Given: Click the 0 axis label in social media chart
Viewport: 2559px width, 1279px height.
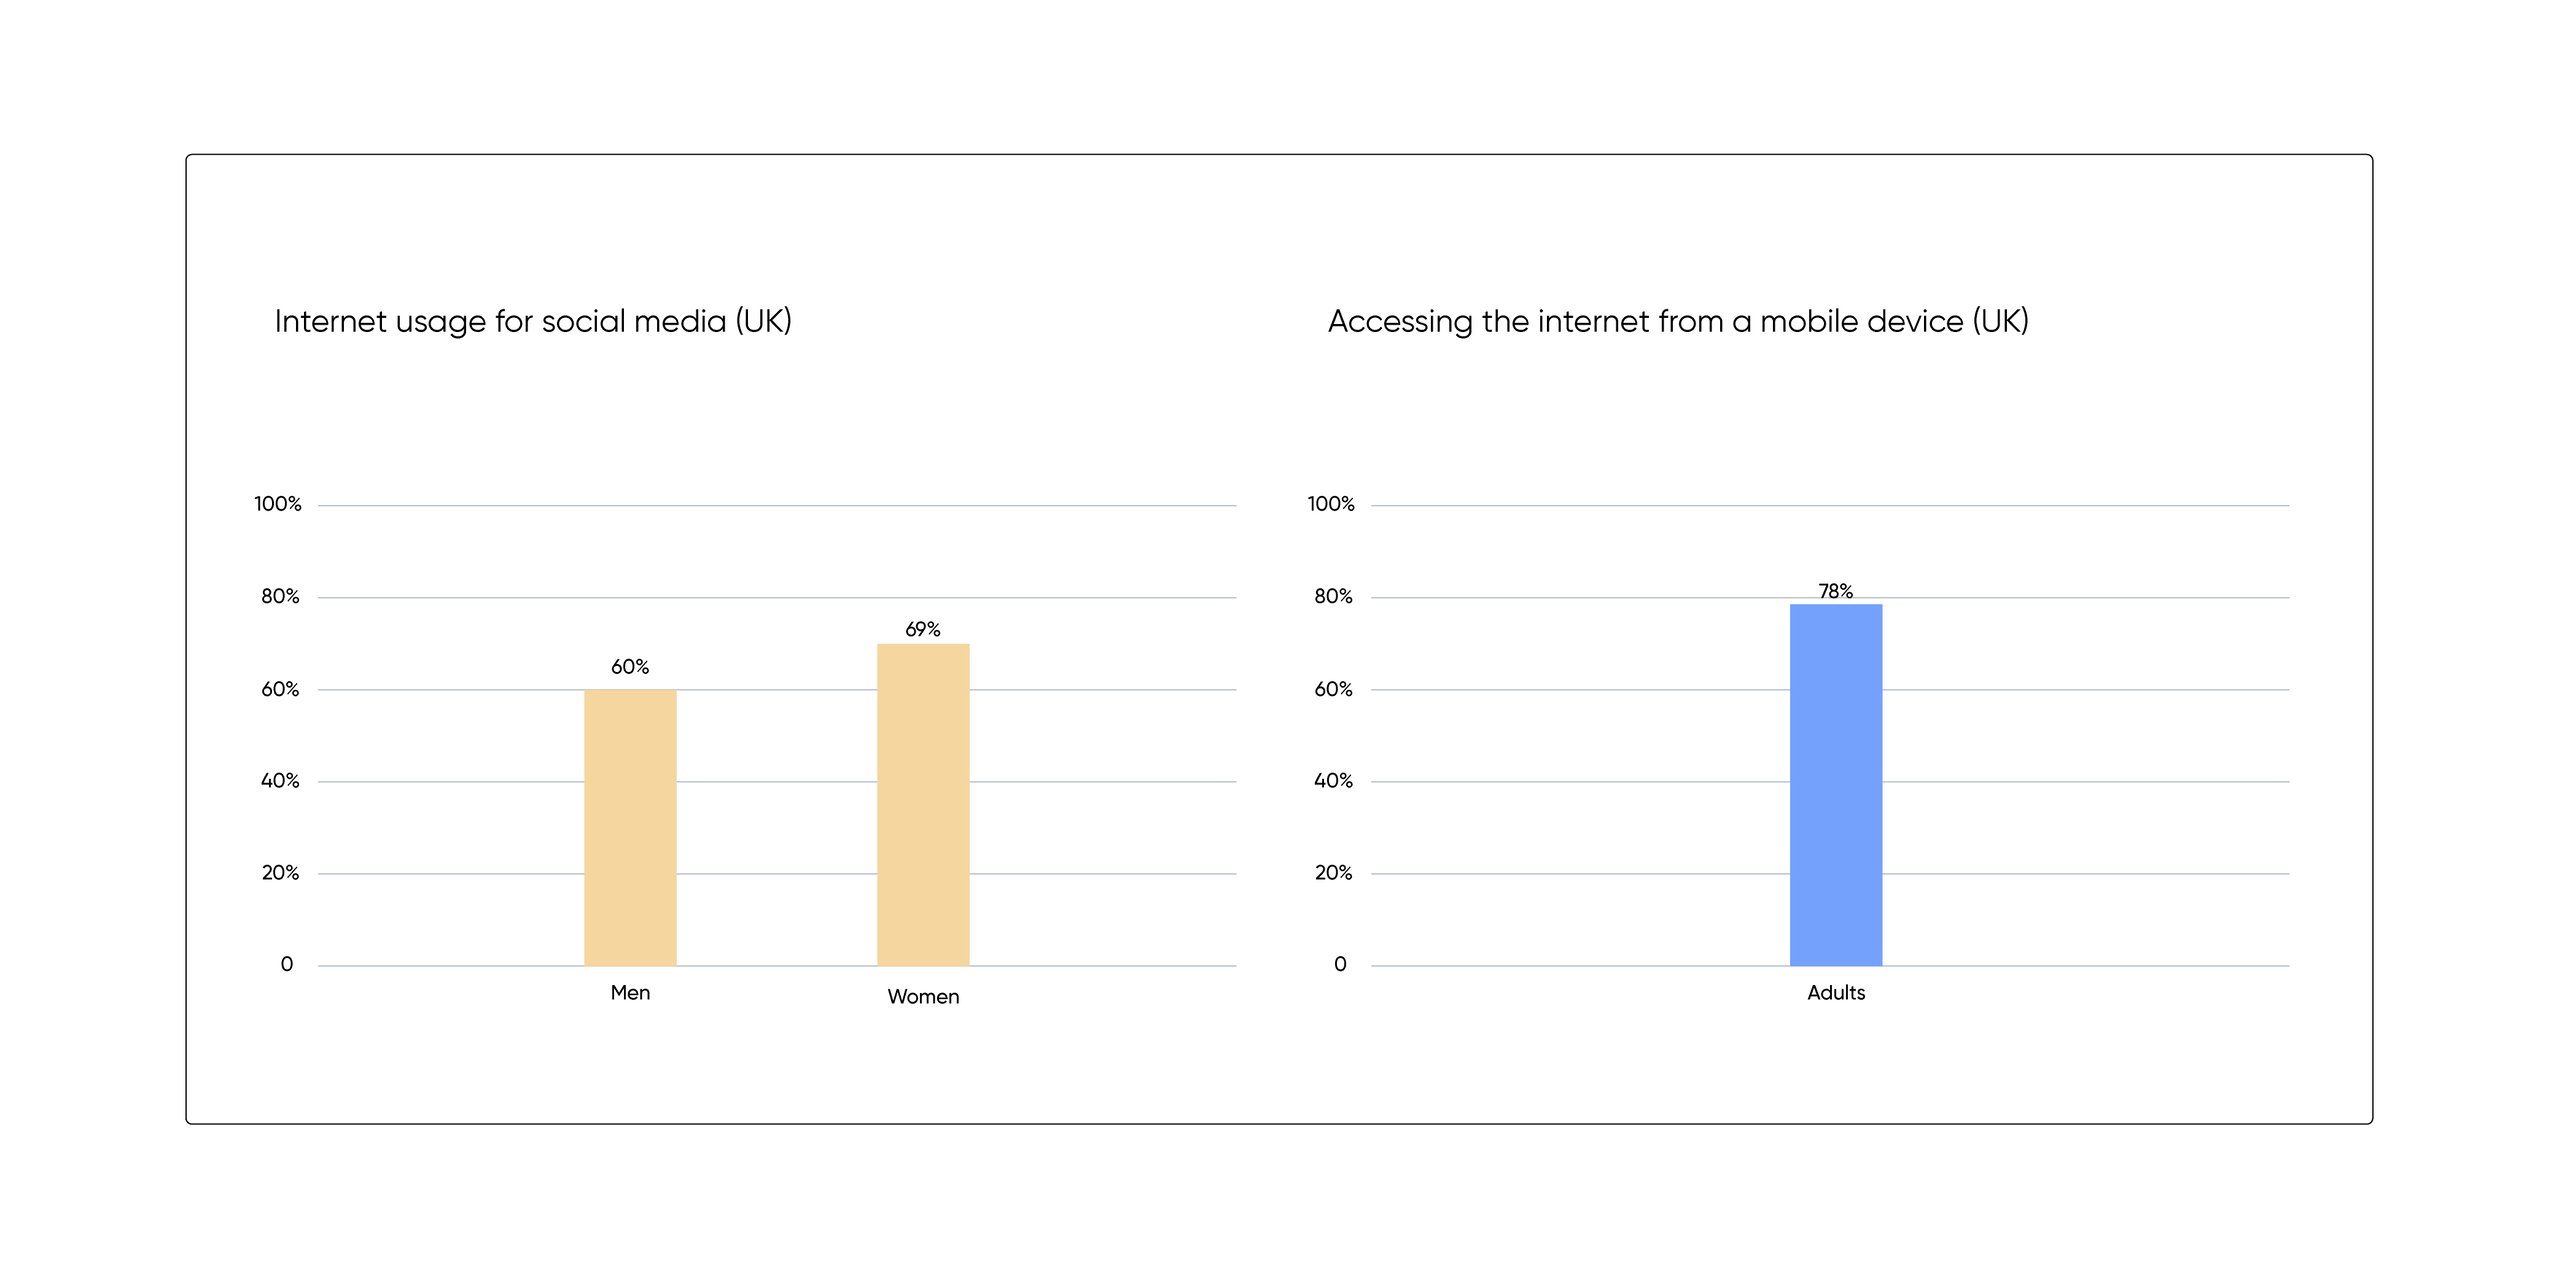Looking at the screenshot, I should click(287, 965).
